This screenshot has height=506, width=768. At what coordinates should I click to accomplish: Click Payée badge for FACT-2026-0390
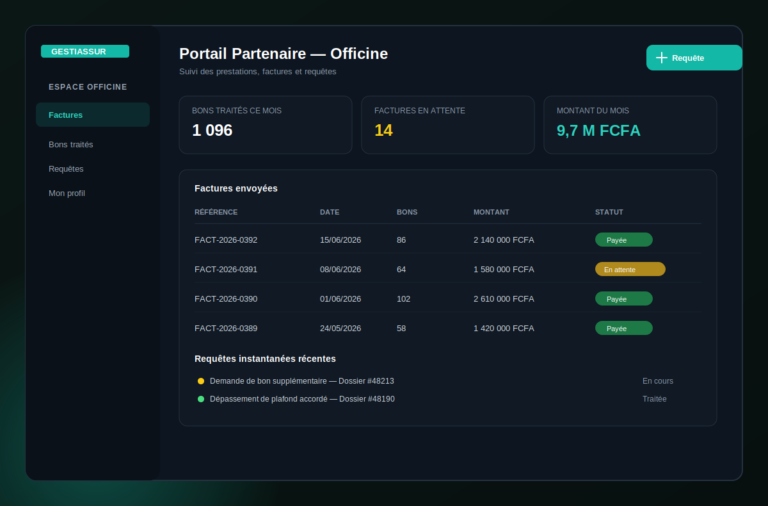624,299
